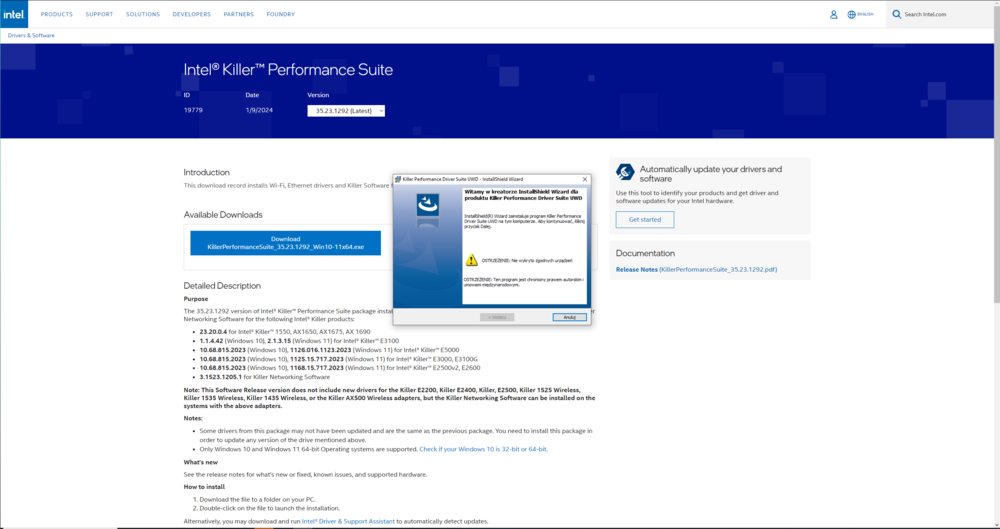Download KillerPerformanceSuite exe file
Viewport: 1000px width, 529px height.
286,243
